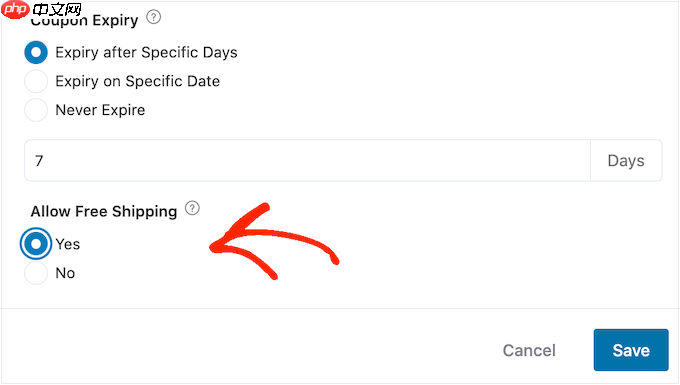680x385 pixels.
Task: Click the "Yes" option label text
Action: [68, 244]
